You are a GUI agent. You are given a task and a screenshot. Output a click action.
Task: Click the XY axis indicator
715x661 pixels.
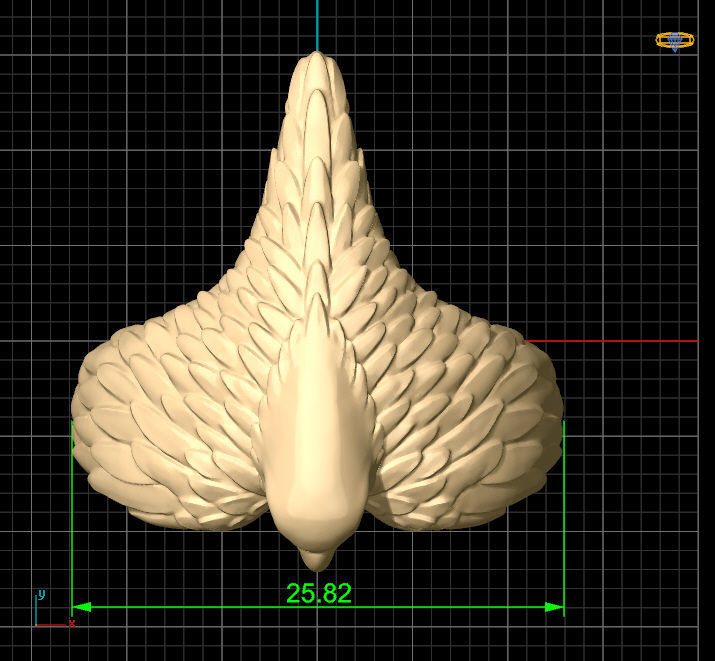55,609
